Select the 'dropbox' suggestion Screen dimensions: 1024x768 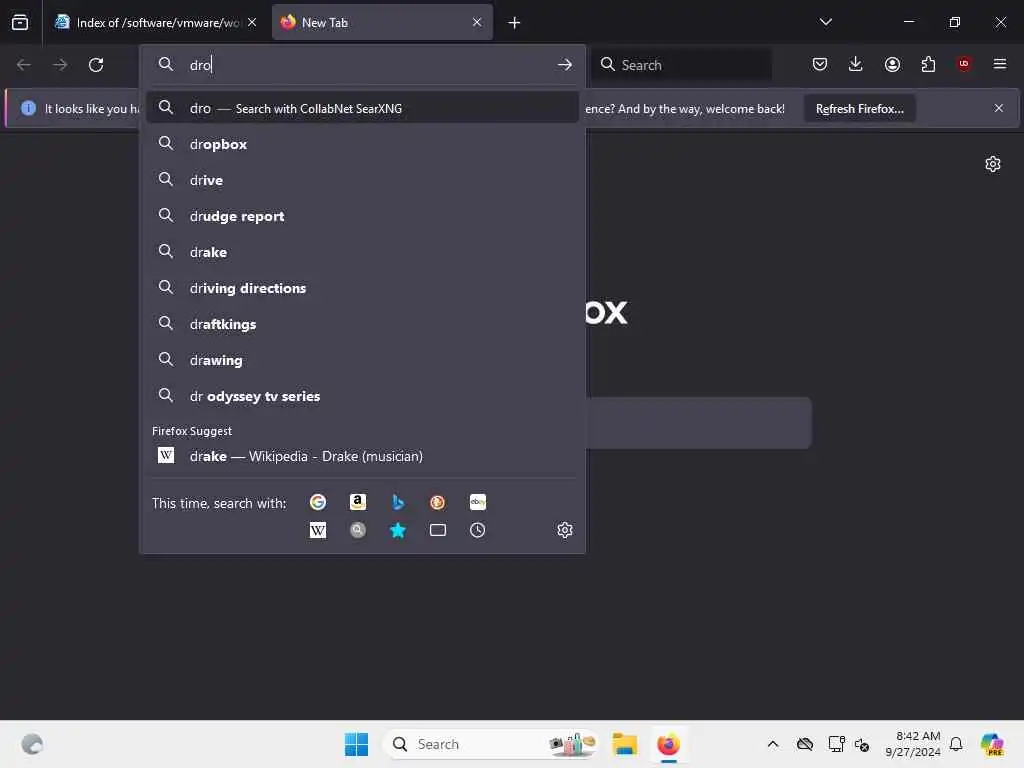tap(362, 144)
